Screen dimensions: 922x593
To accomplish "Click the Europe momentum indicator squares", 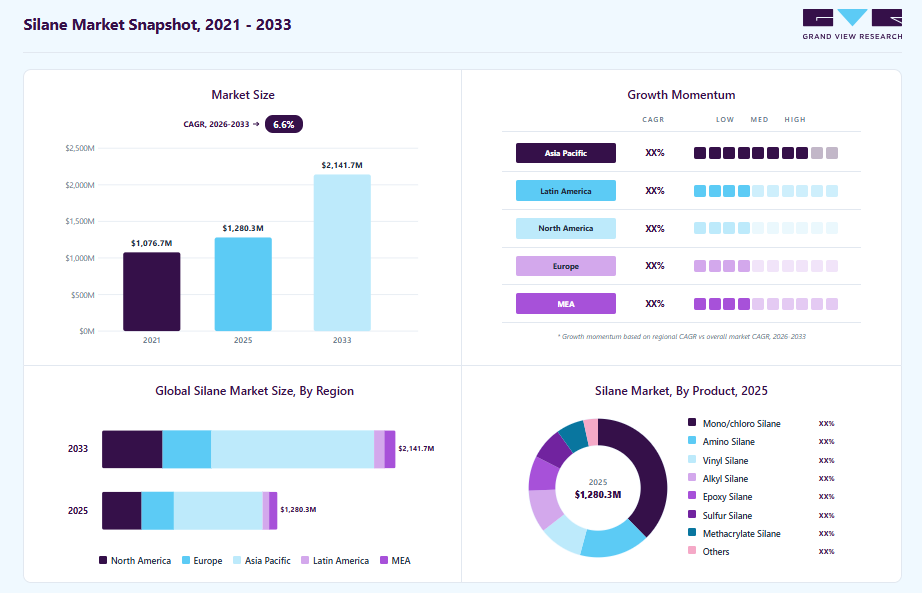I will pos(766,266).
